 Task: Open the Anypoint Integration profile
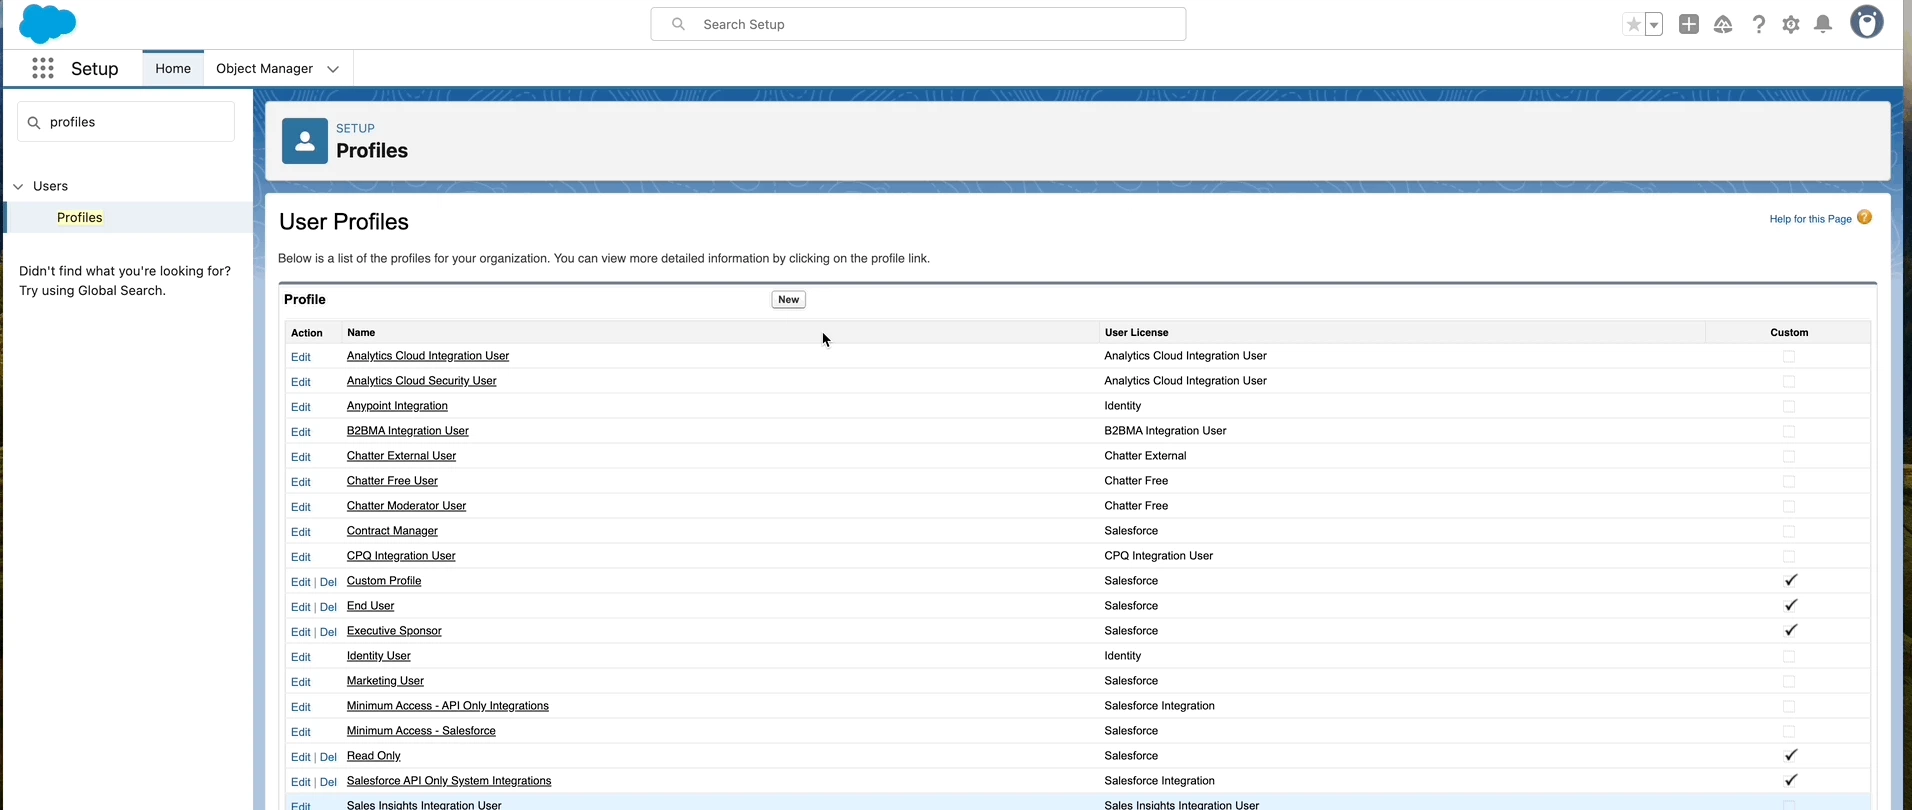click(397, 406)
